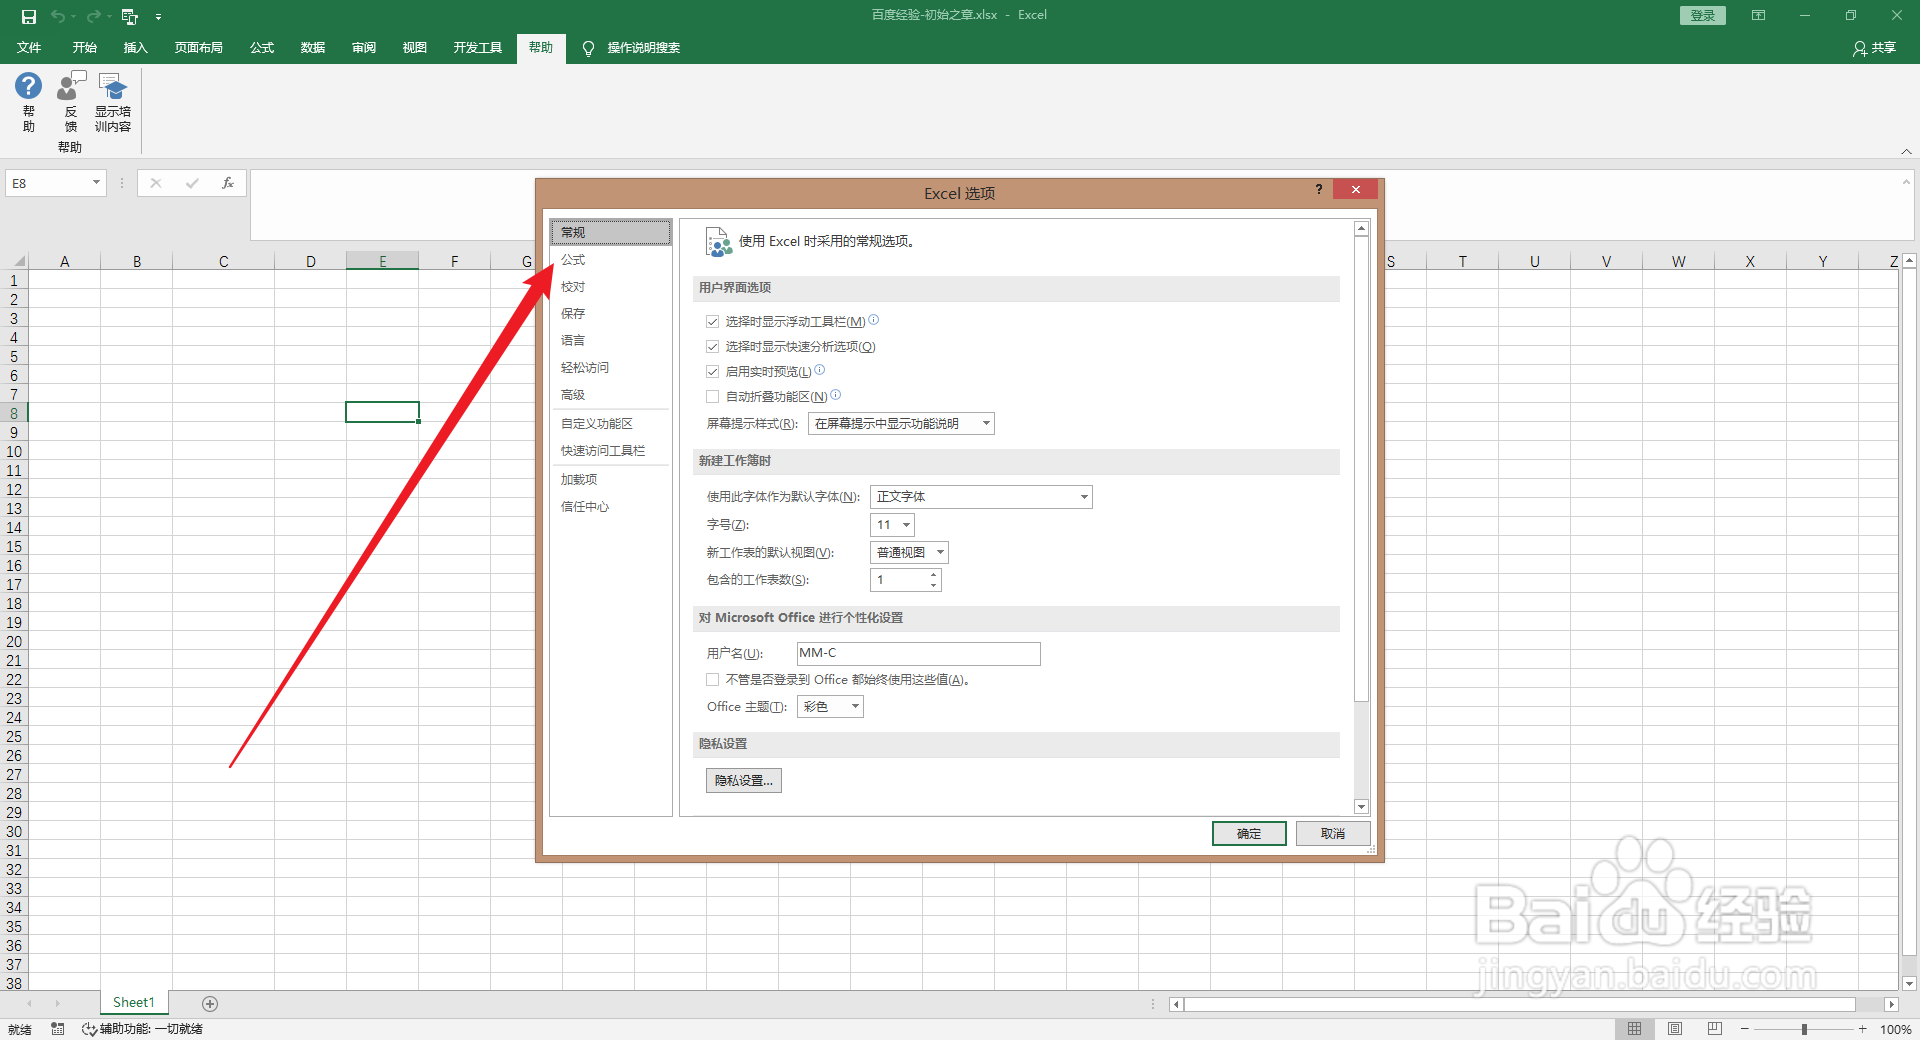Toggle enable Live Preview checkbox
Viewport: 1920px width, 1040px height.
(712, 372)
